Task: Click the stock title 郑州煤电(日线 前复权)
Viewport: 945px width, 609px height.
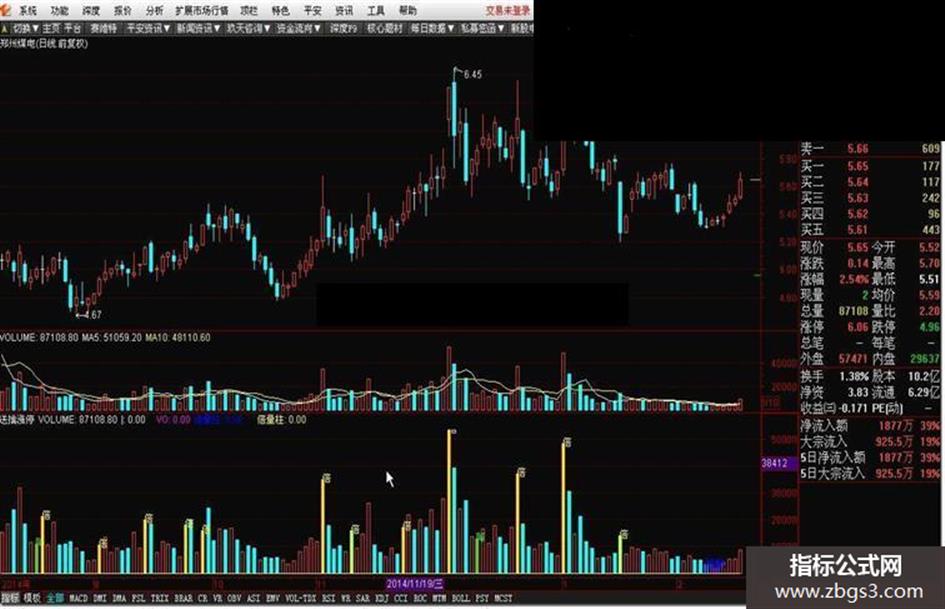Action: tap(44, 44)
